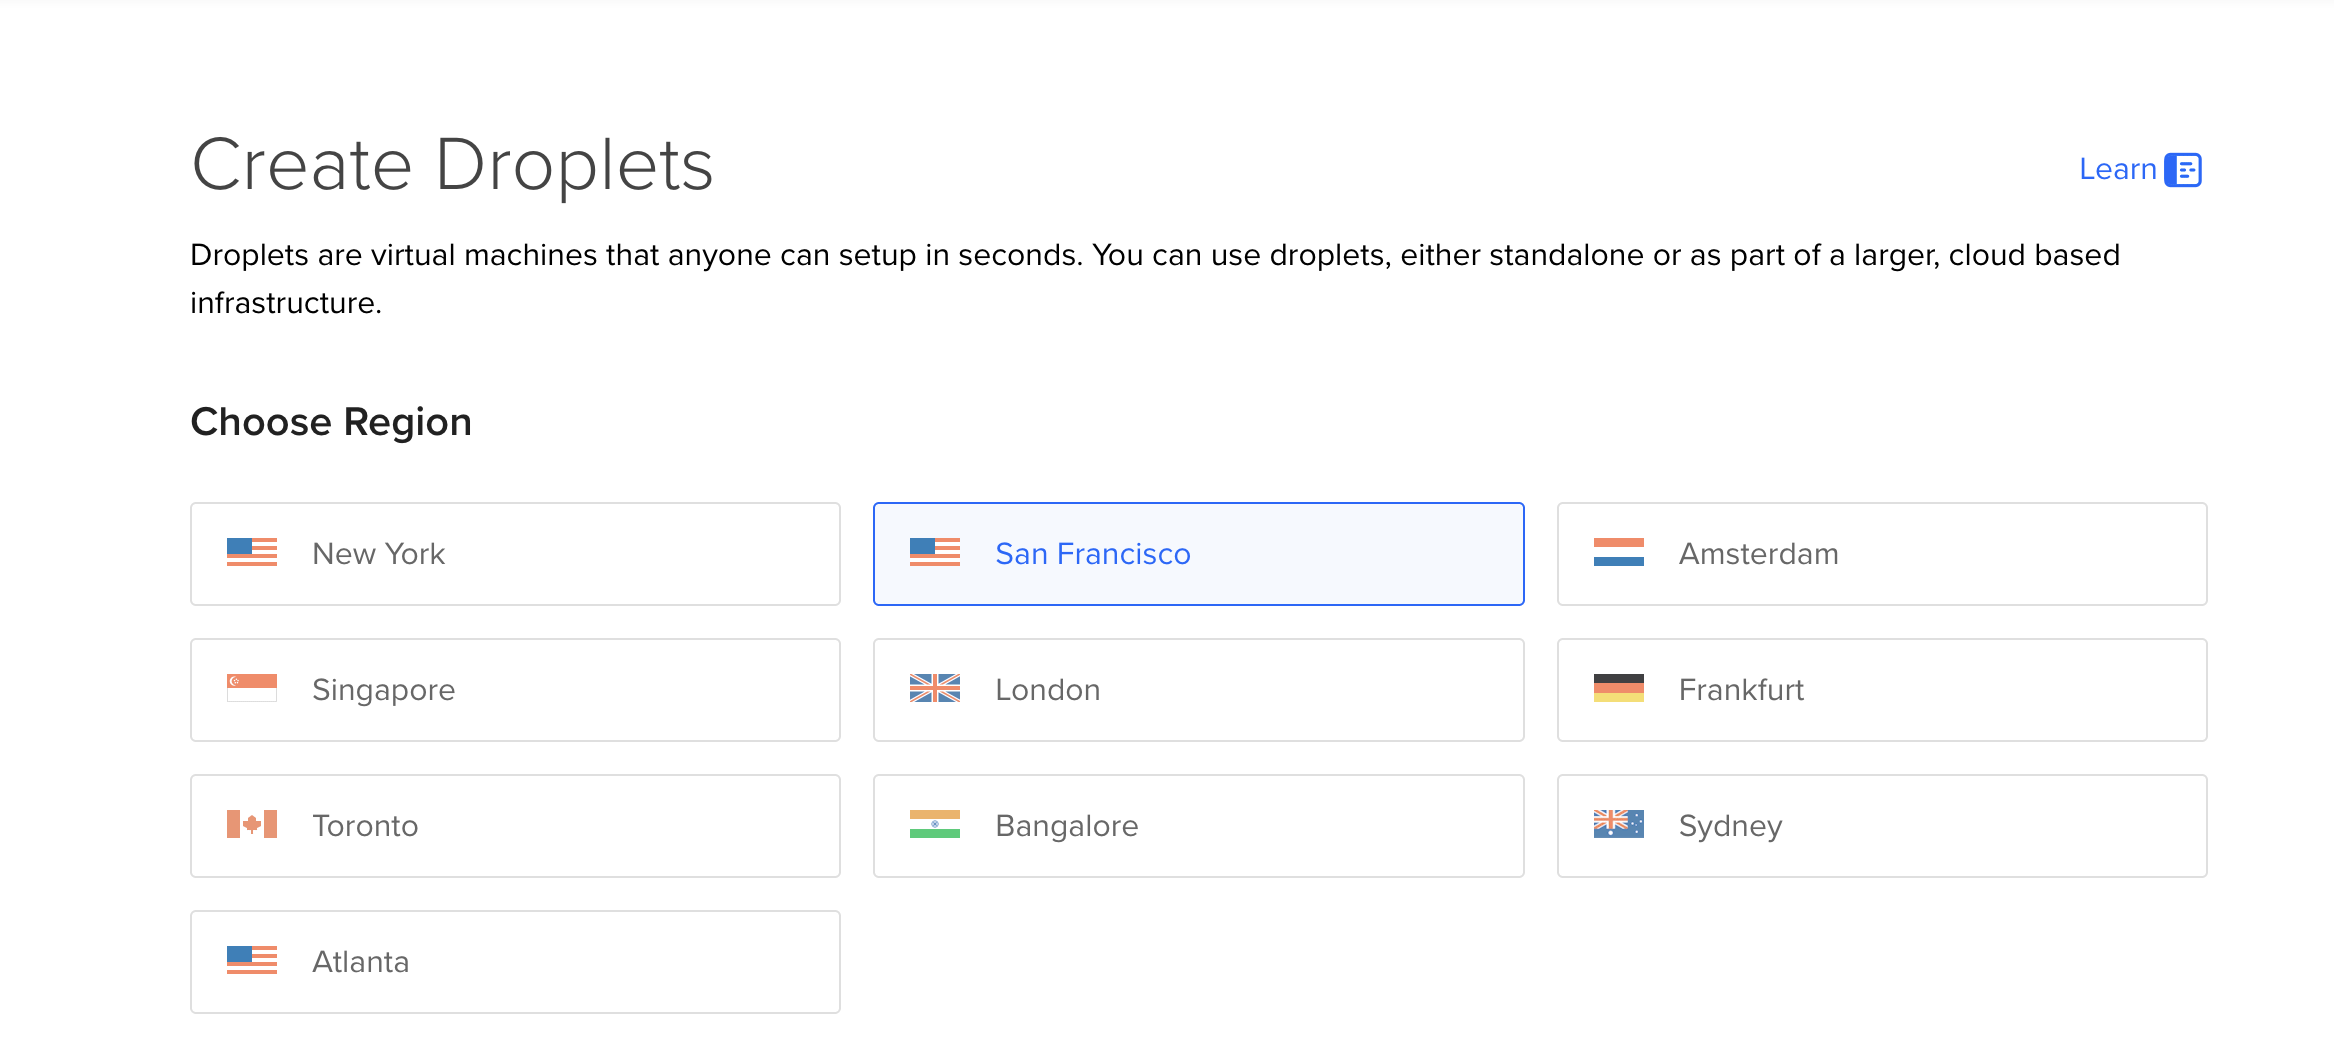Viewport: 2334px width, 1038px height.
Task: Click the Choose Region section heading
Action: coord(331,422)
